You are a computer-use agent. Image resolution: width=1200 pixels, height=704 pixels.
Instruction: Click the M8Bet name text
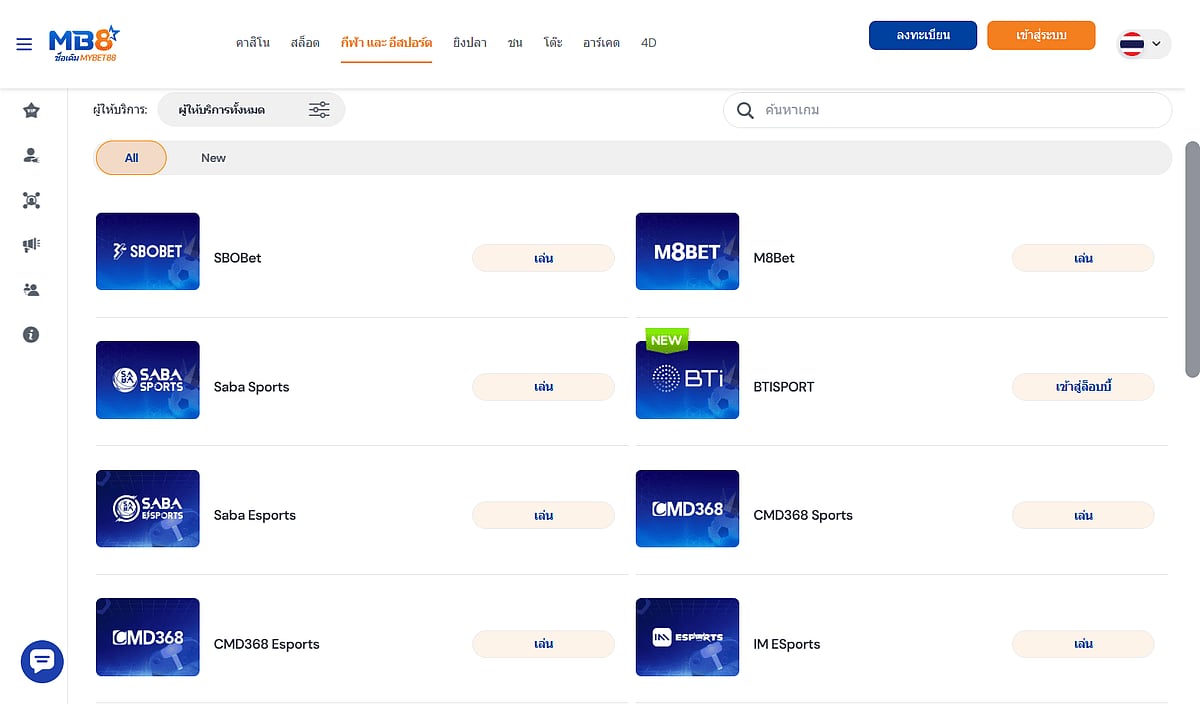point(774,258)
